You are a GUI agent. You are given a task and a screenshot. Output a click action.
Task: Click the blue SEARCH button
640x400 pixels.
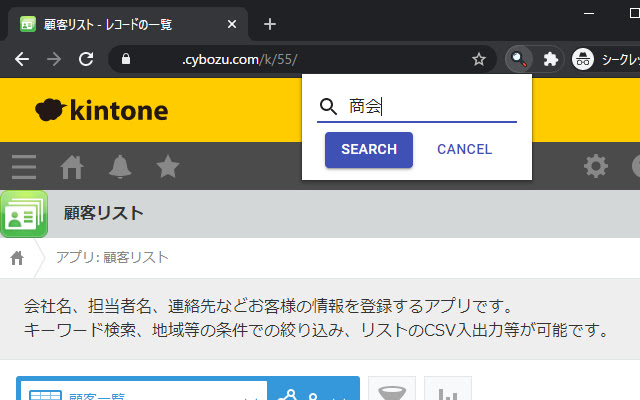[x=369, y=149]
